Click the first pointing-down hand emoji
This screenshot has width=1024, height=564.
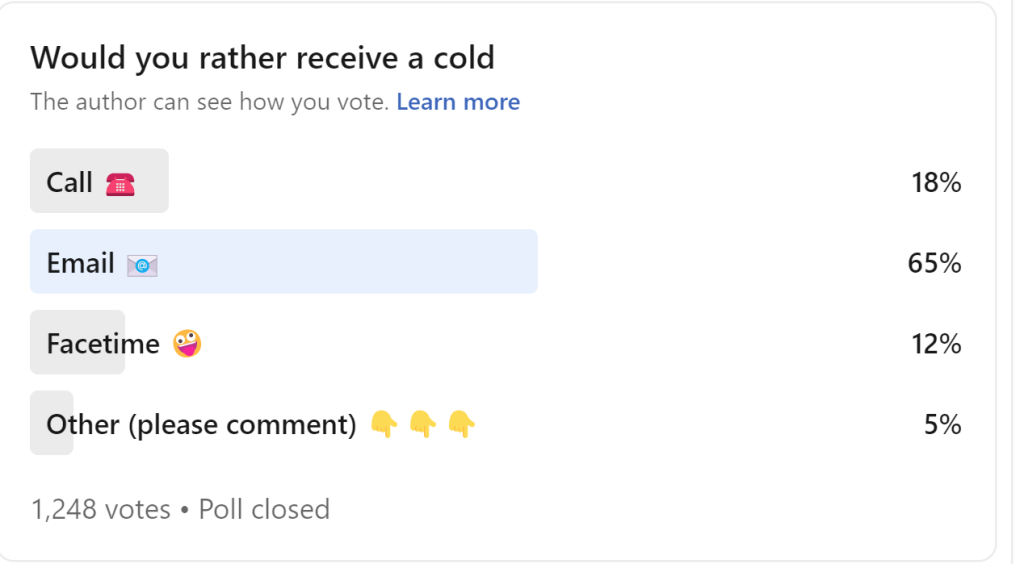point(384,424)
